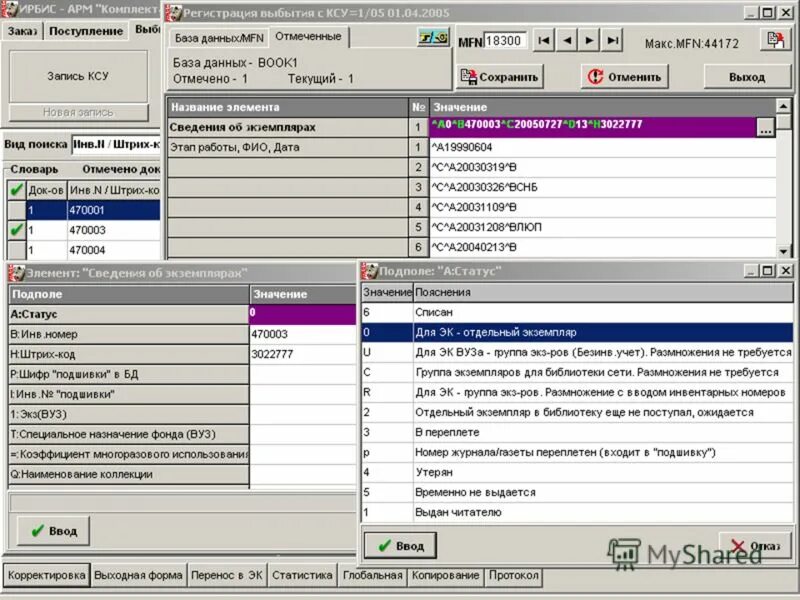Click the toolbar icon beside Отмеченные tab

click(x=433, y=37)
